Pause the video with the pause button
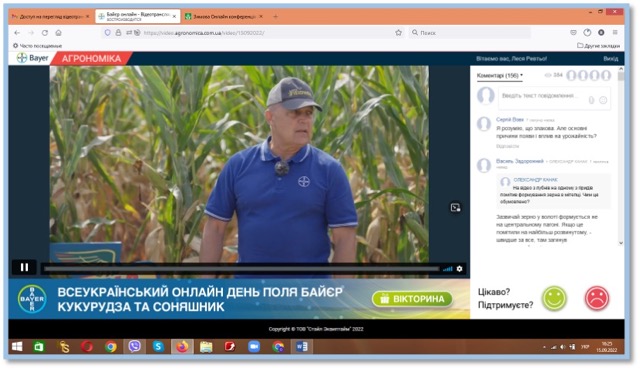Screen dimensions: 640x369 click(x=24, y=267)
